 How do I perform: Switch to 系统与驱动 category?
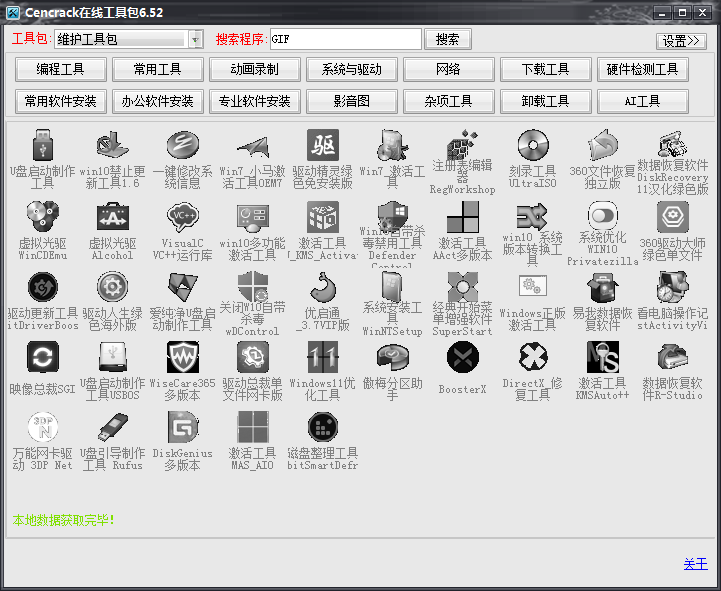[352, 69]
